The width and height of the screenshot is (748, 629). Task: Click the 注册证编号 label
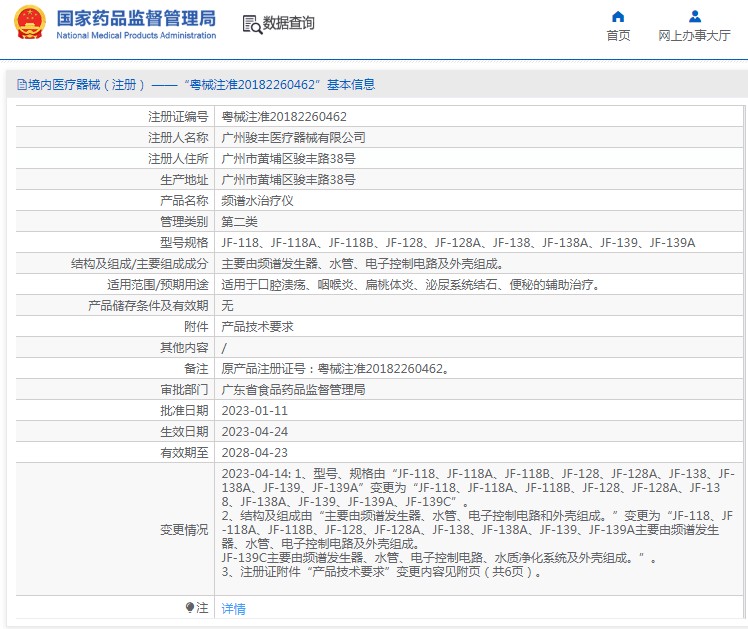(x=178, y=117)
